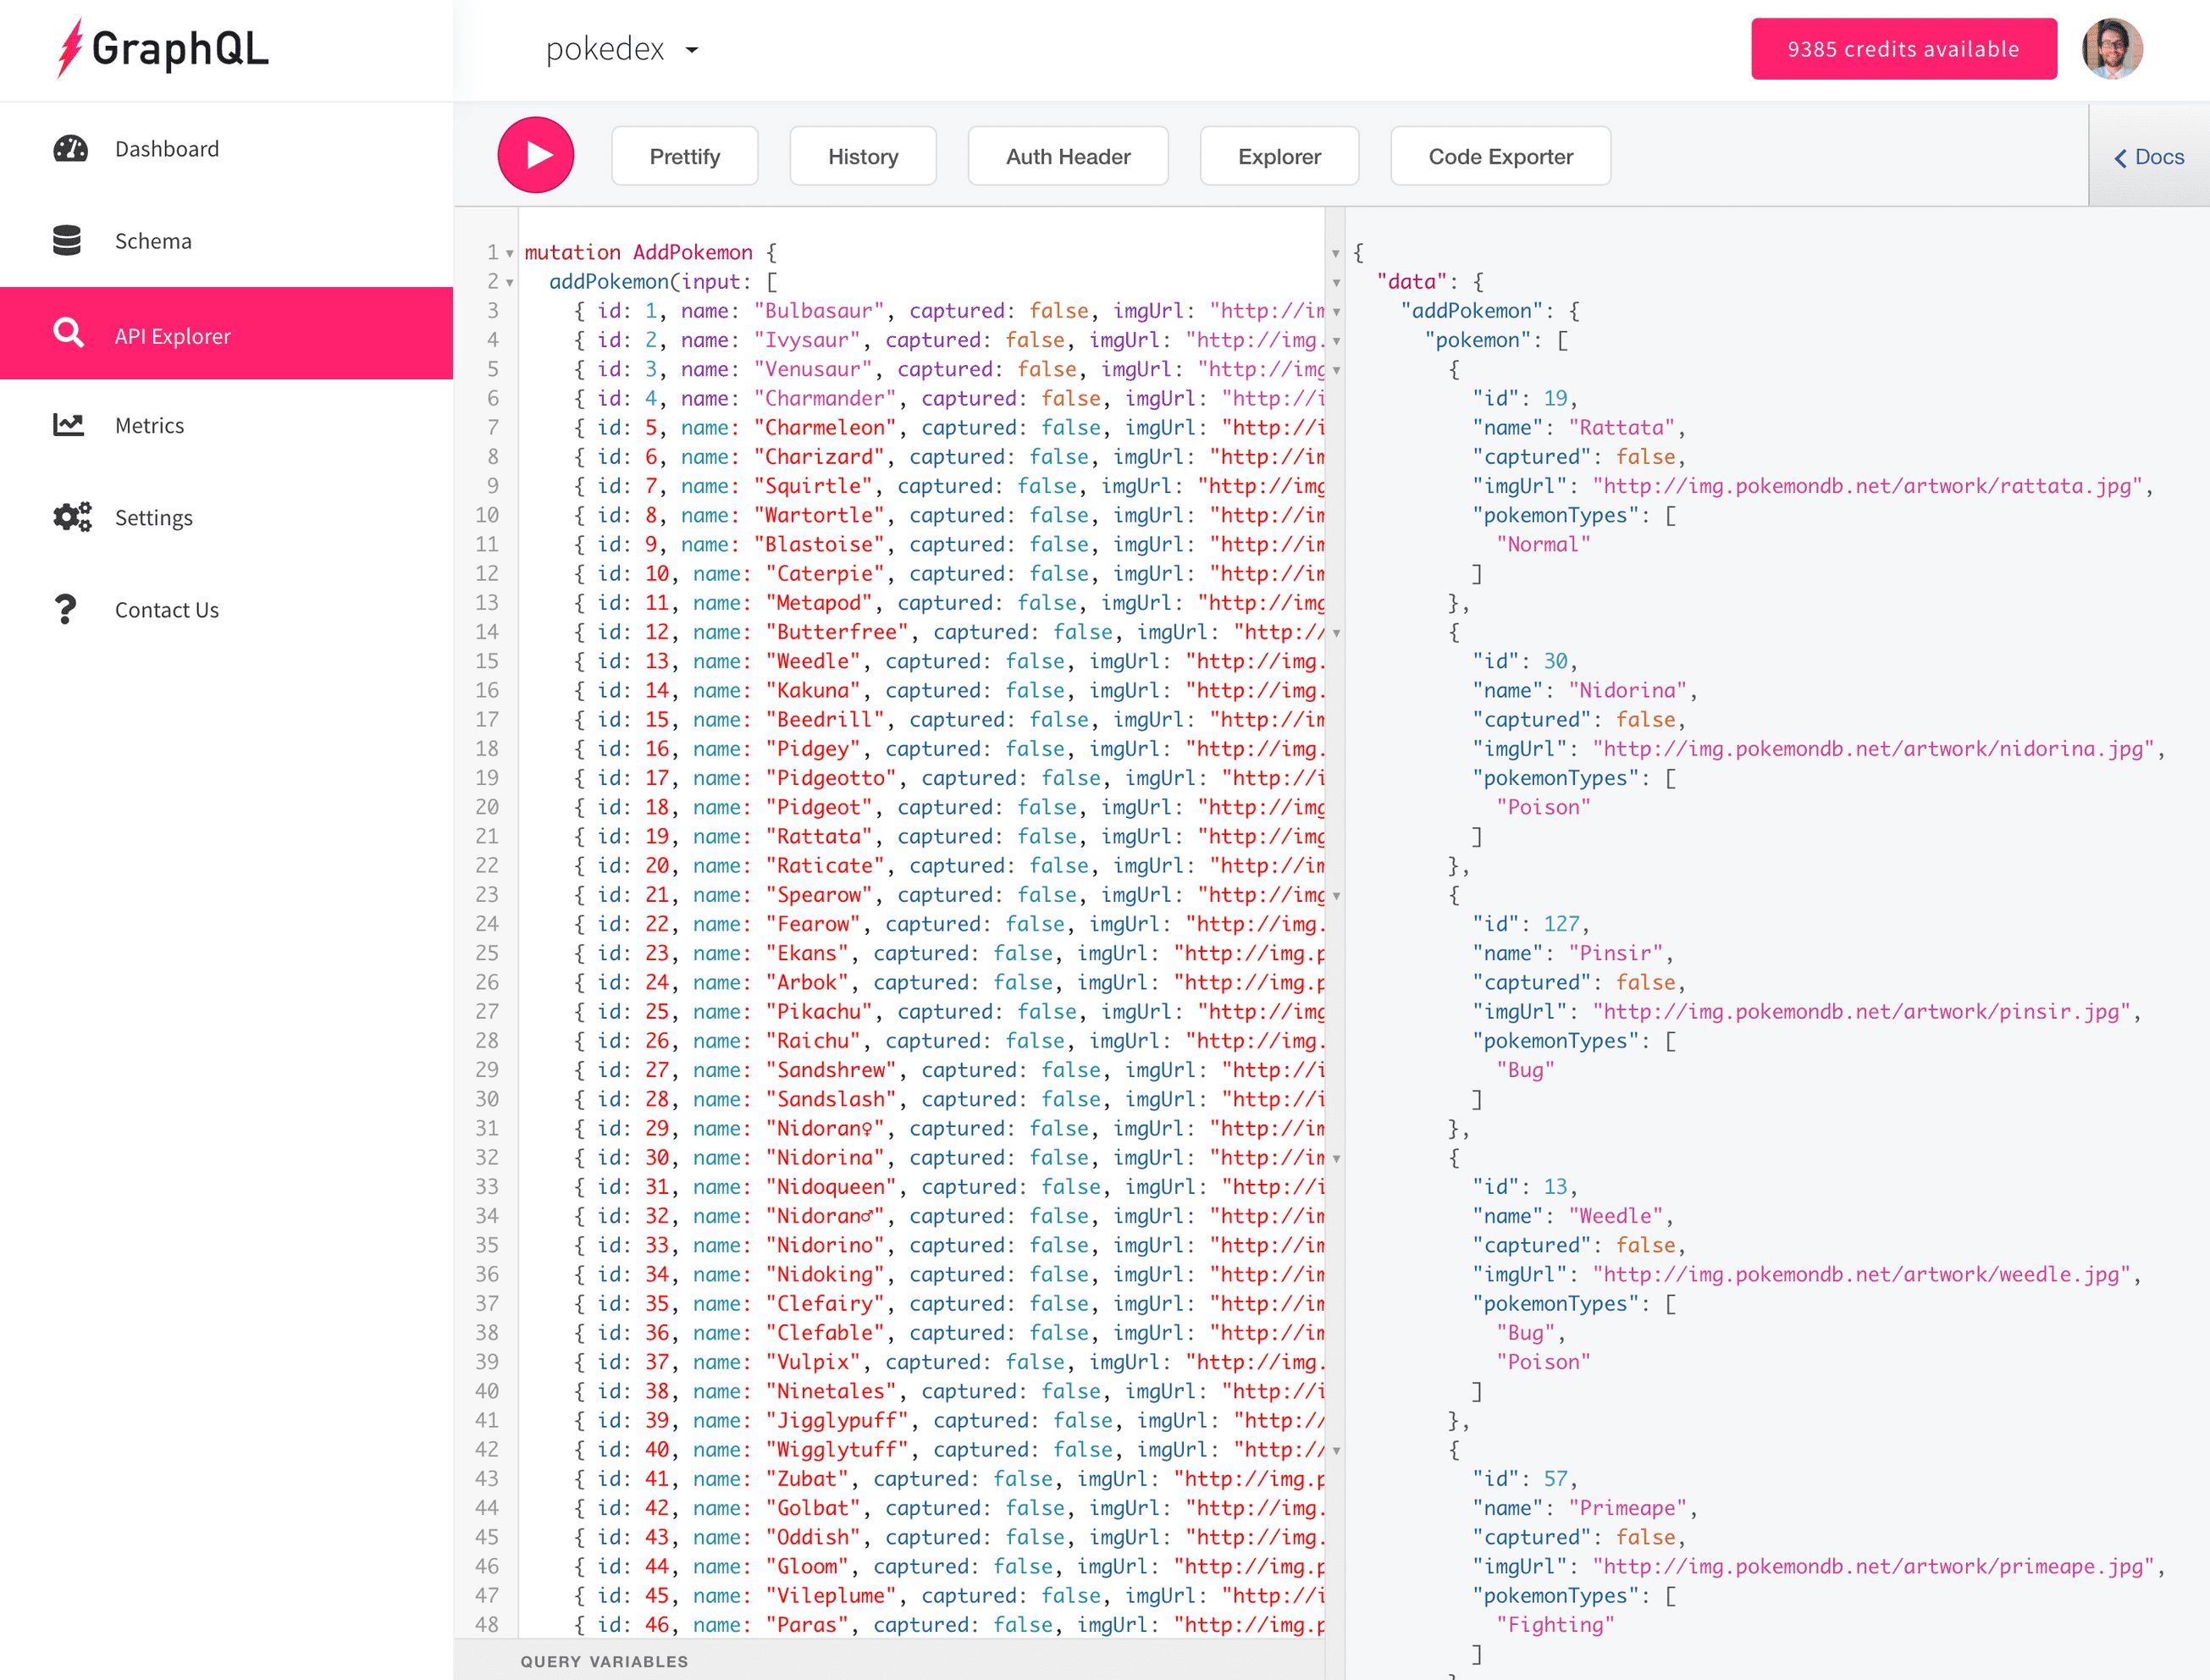
Task: Select API Explorer sidebar item
Action: click(x=226, y=333)
